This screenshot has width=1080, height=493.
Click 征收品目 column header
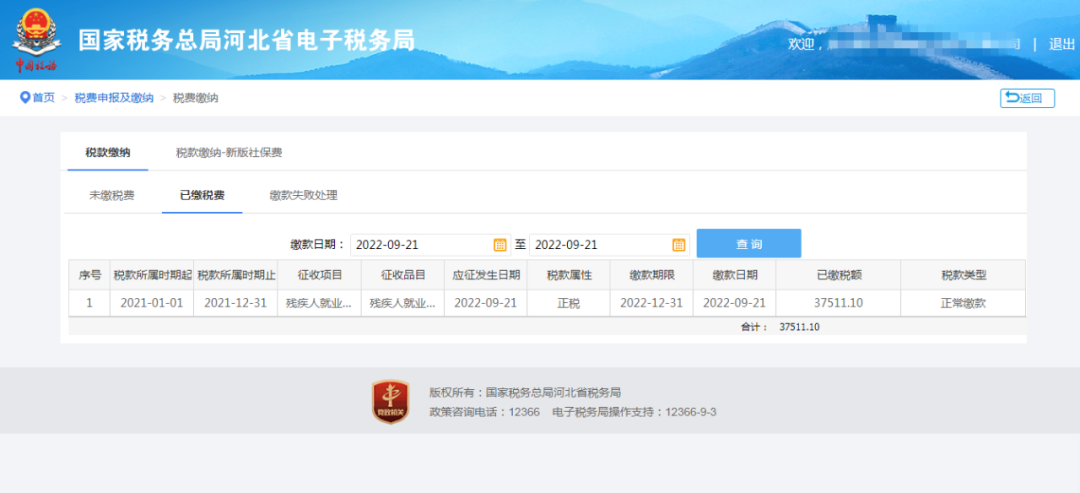click(x=403, y=275)
